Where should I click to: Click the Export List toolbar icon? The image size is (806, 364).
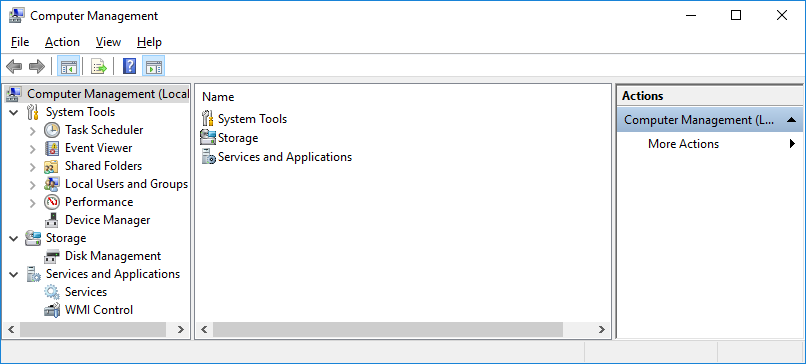(x=98, y=66)
